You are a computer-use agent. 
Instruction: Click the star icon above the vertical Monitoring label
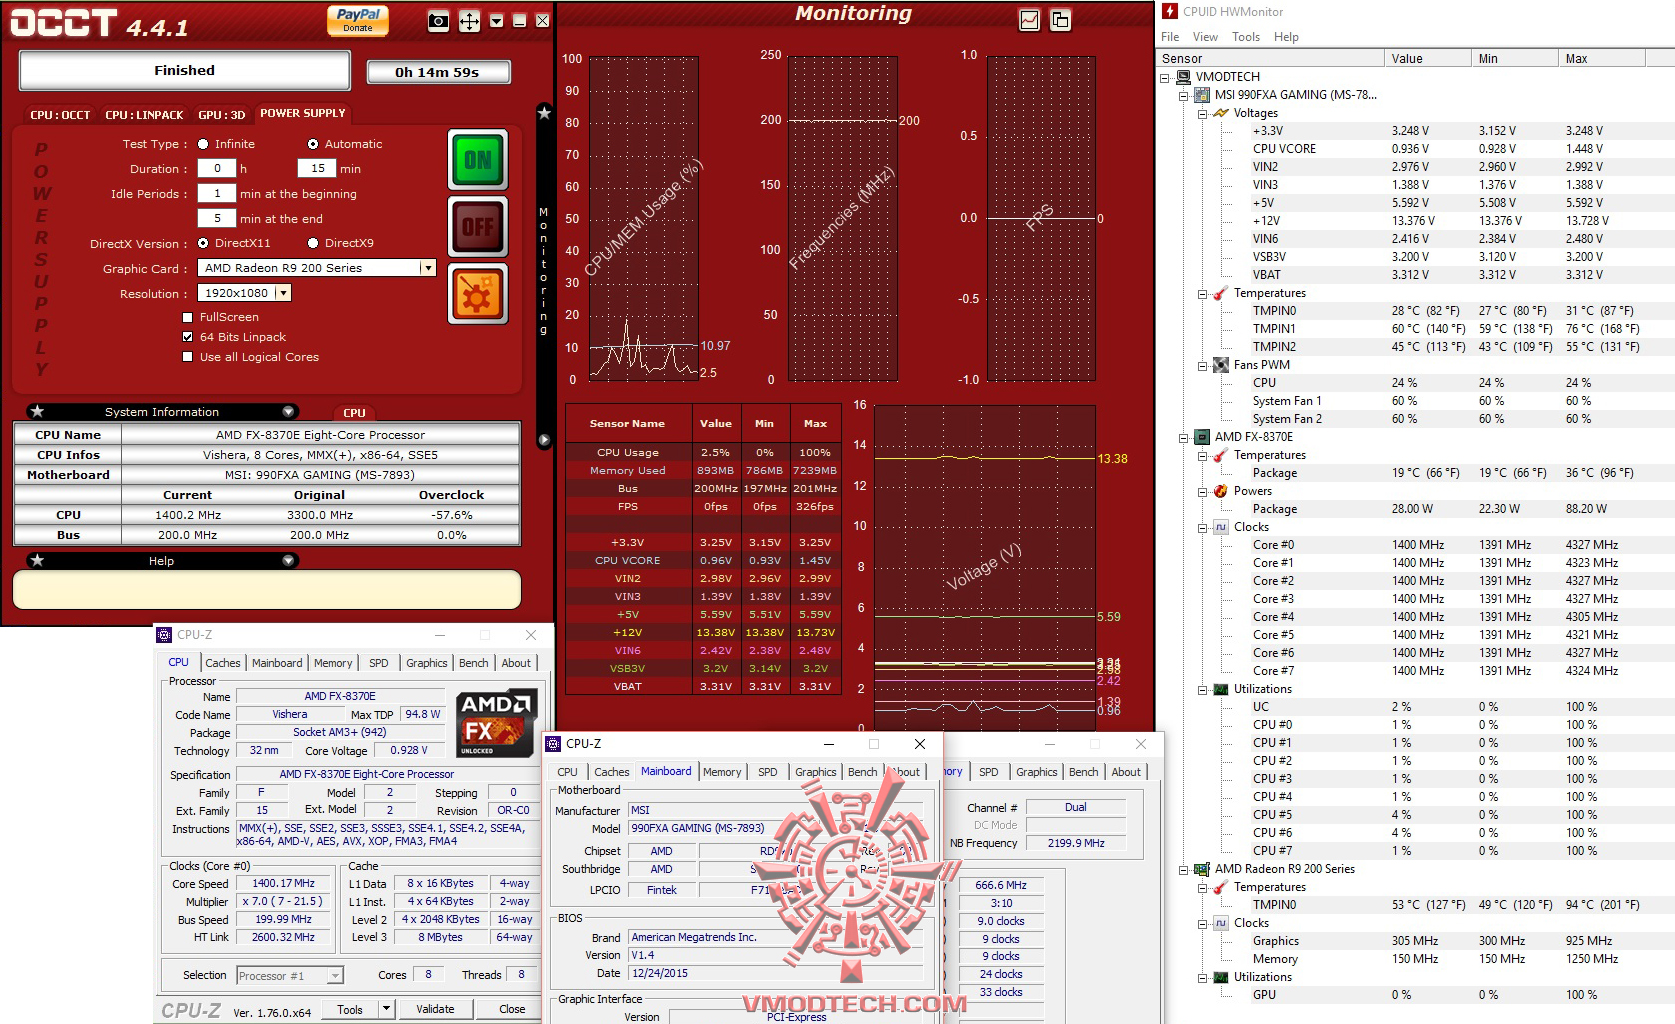click(x=544, y=113)
